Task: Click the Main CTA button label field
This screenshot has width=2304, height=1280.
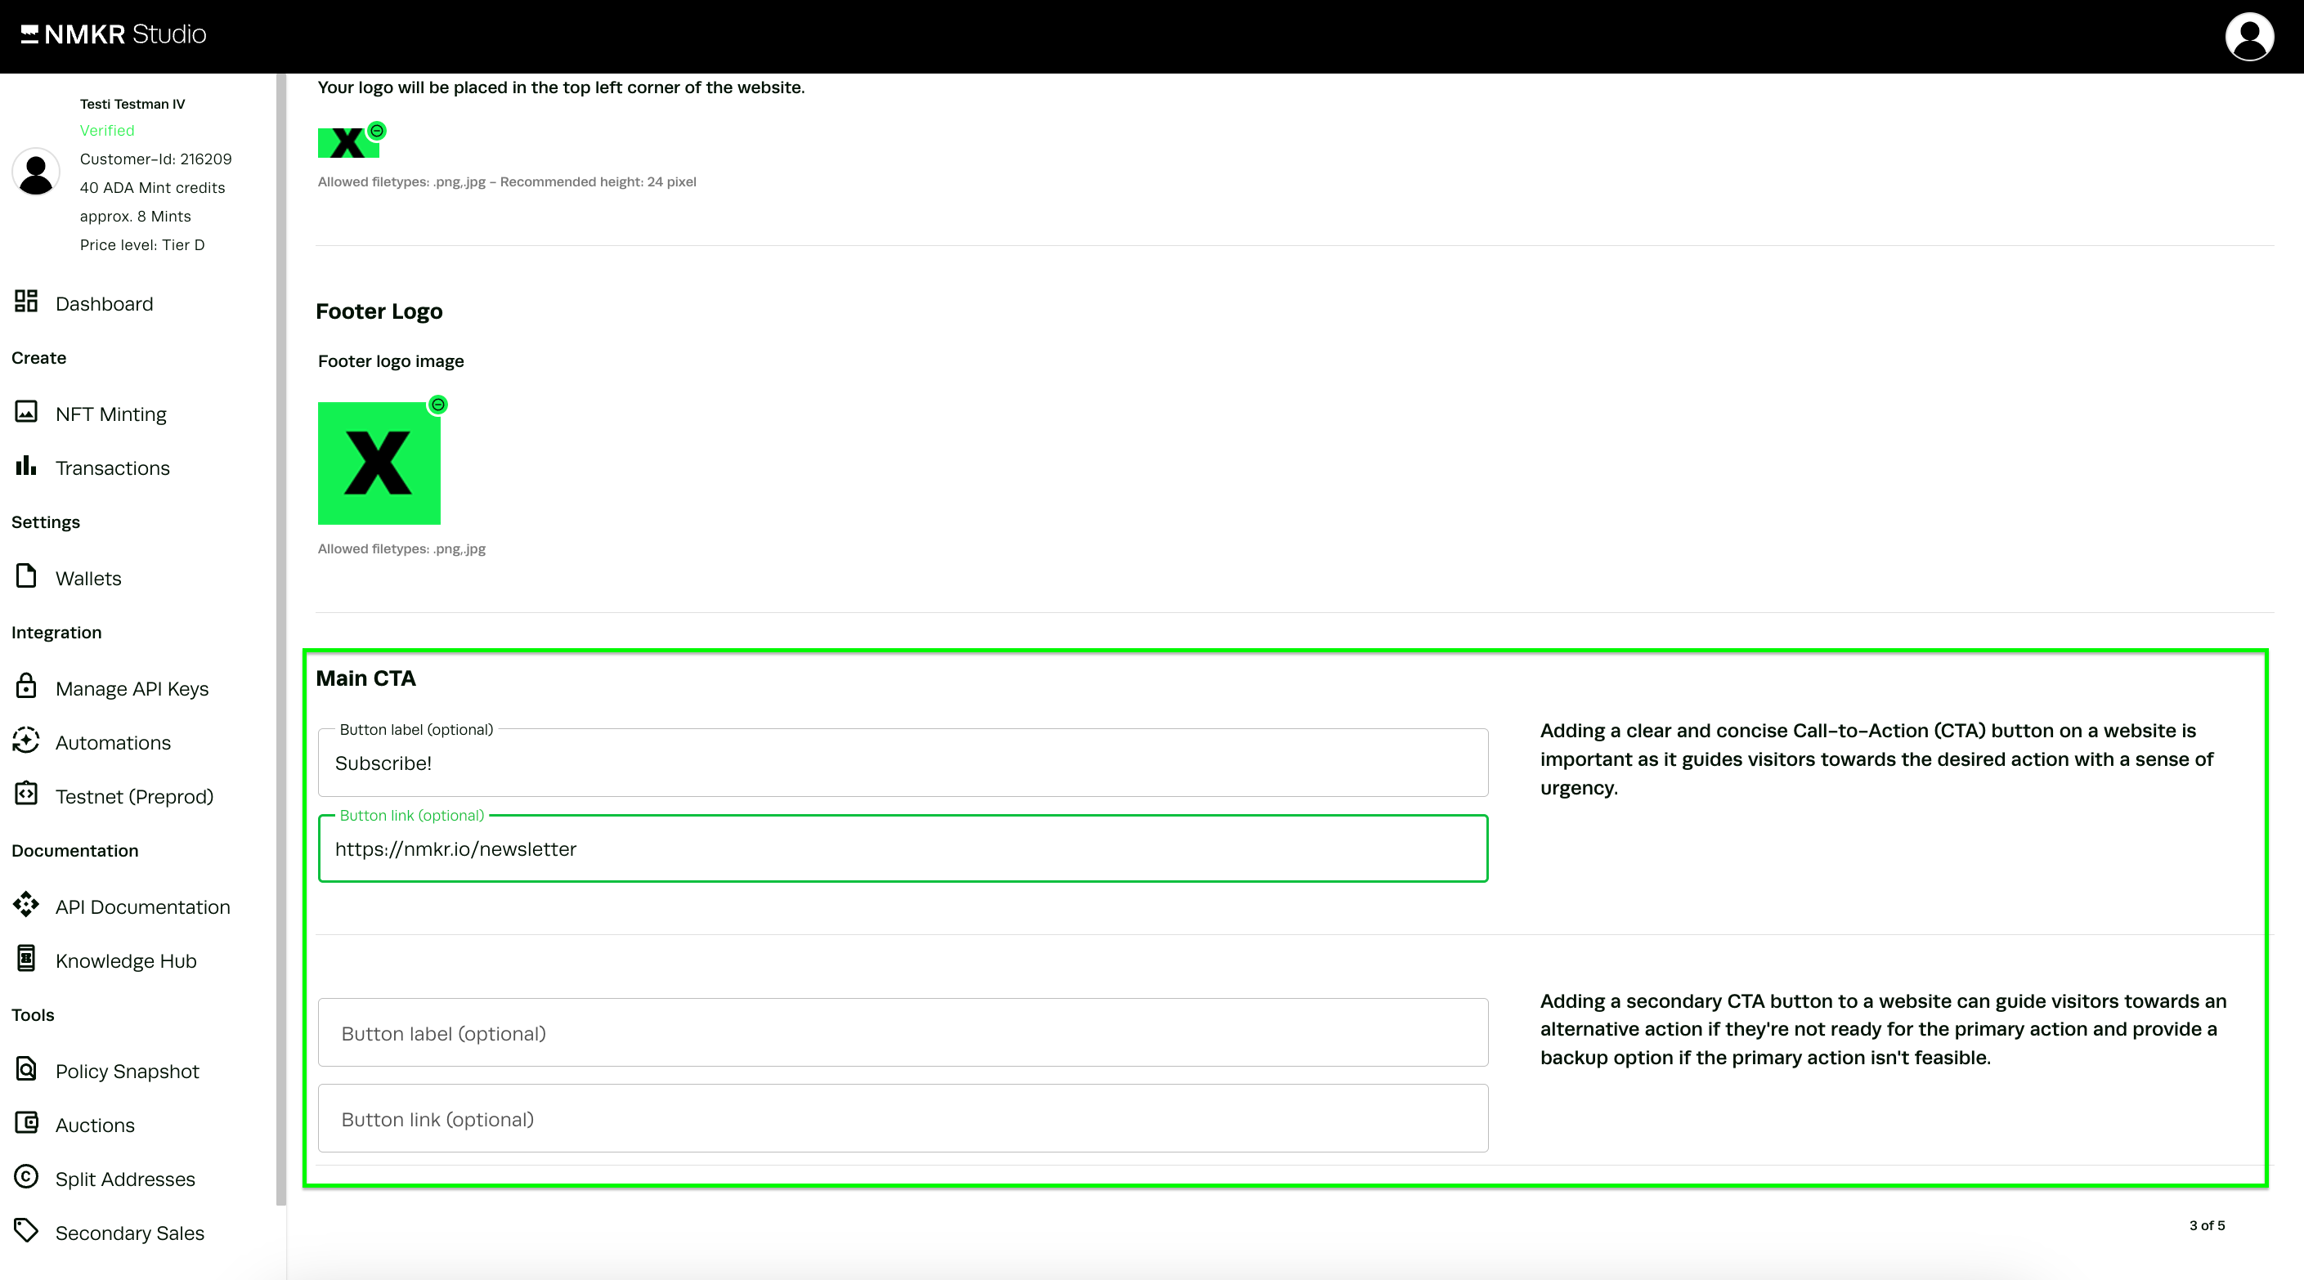Action: 902,763
